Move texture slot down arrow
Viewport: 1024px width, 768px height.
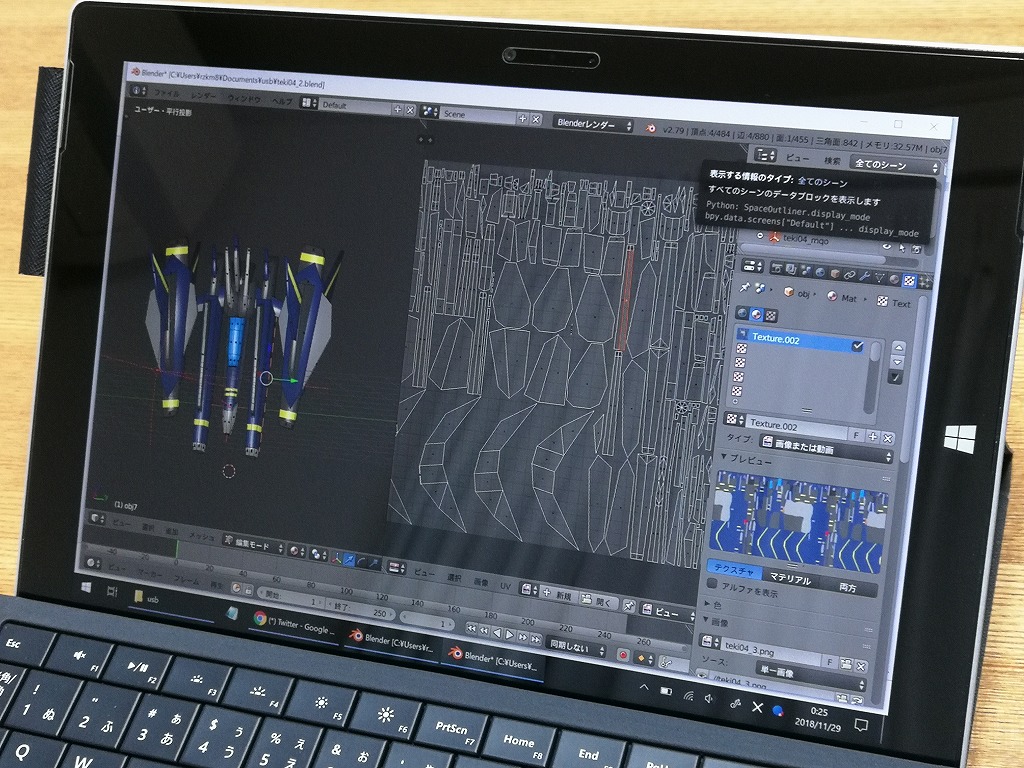pyautogui.click(x=897, y=362)
